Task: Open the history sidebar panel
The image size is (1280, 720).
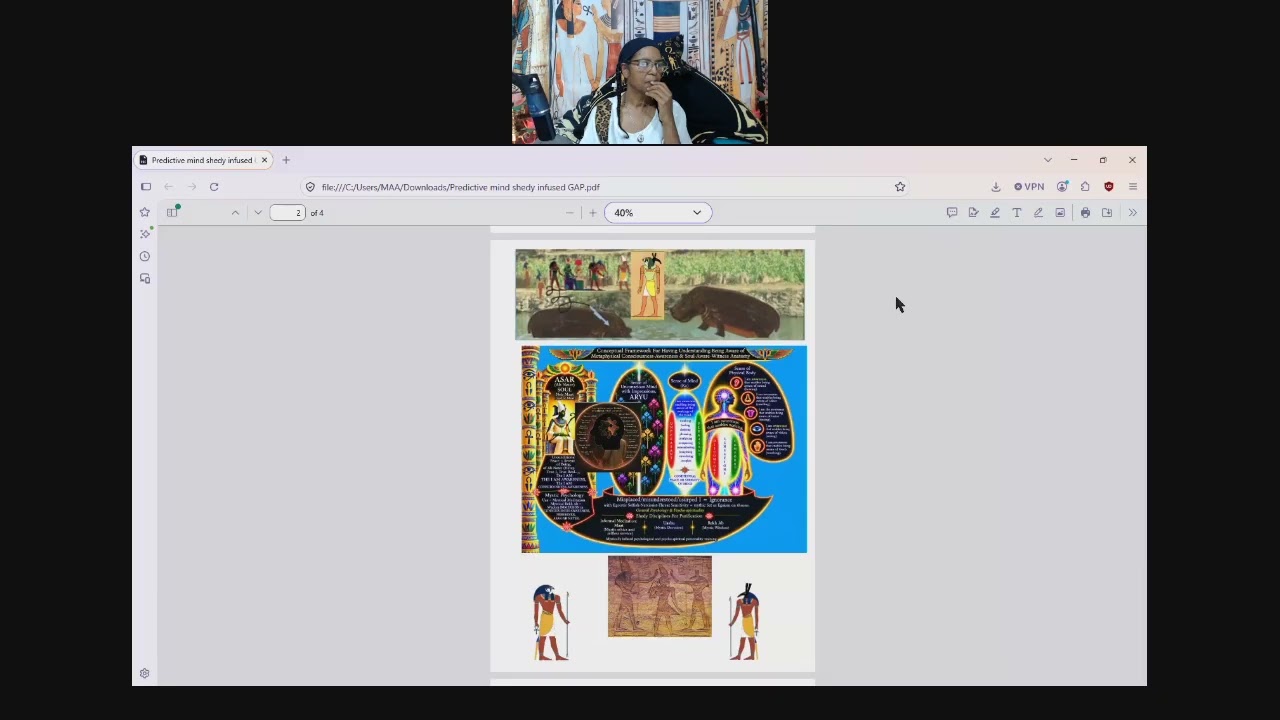Action: coord(145,256)
